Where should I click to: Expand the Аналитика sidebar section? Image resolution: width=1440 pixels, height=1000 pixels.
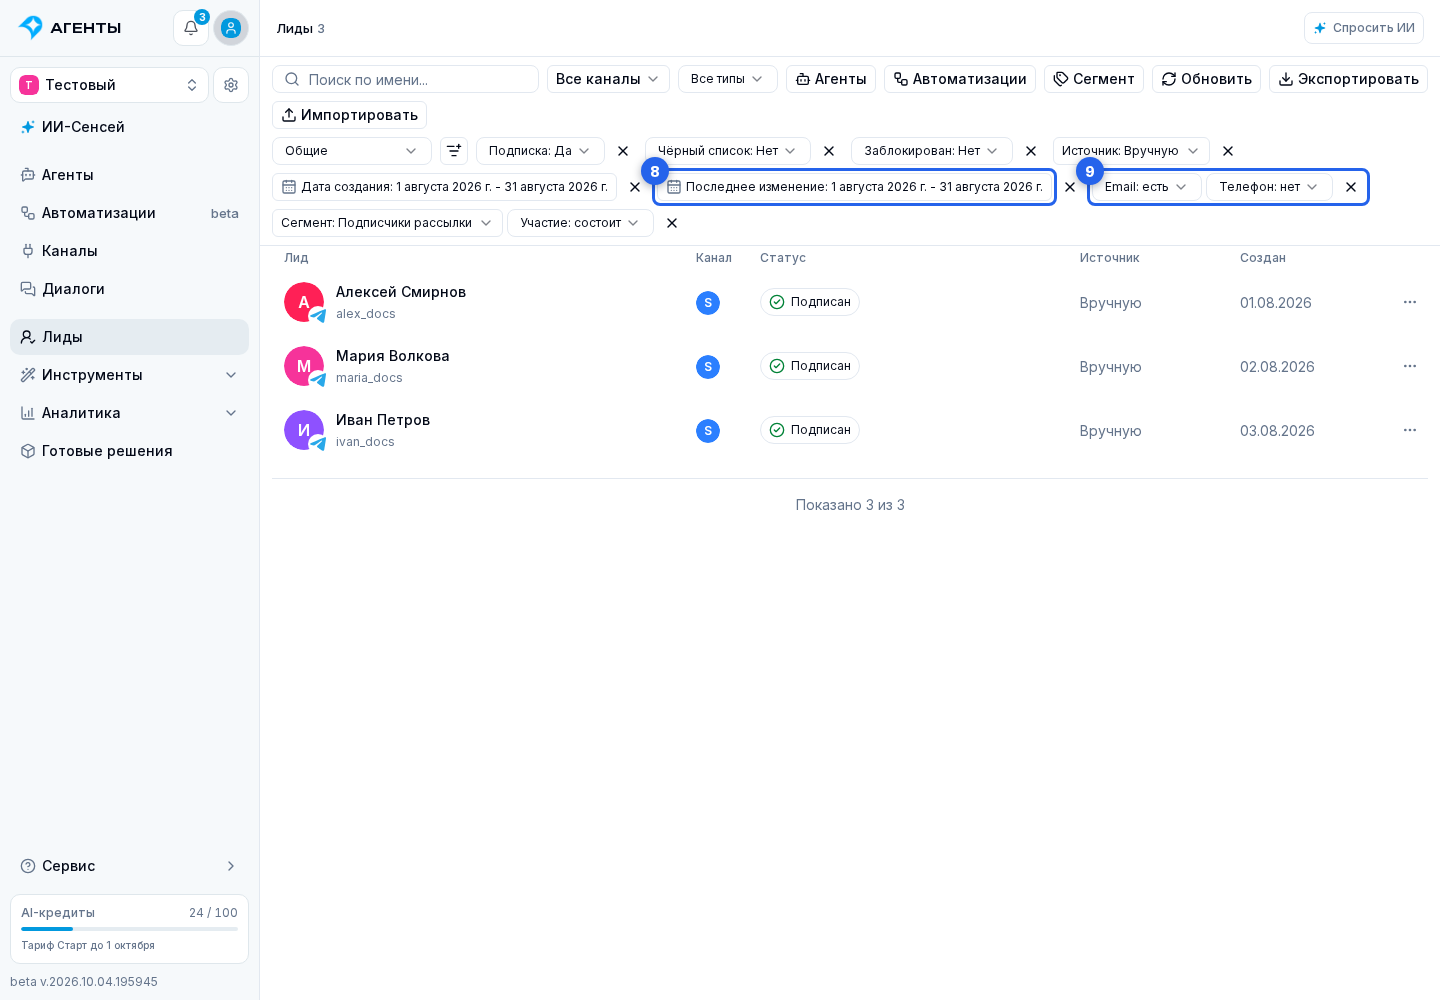point(130,413)
